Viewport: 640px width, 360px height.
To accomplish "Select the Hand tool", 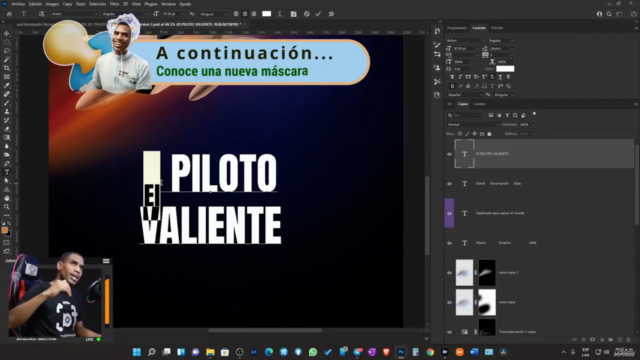I will pos(7,198).
